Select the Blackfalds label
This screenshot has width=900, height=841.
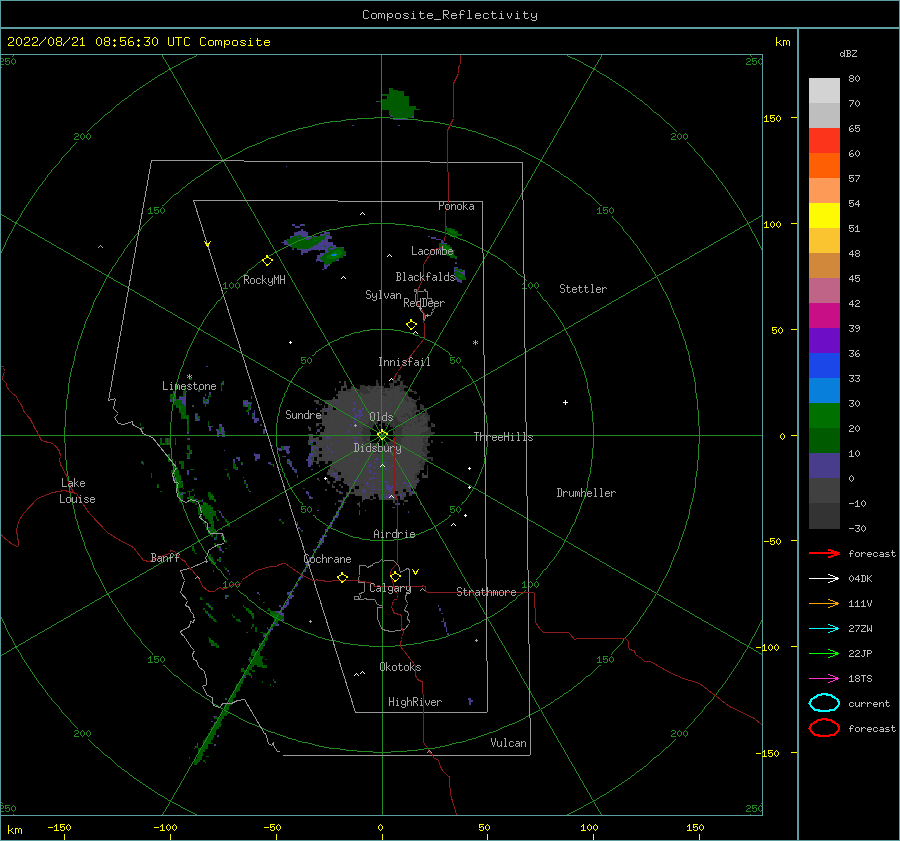pos(425,277)
